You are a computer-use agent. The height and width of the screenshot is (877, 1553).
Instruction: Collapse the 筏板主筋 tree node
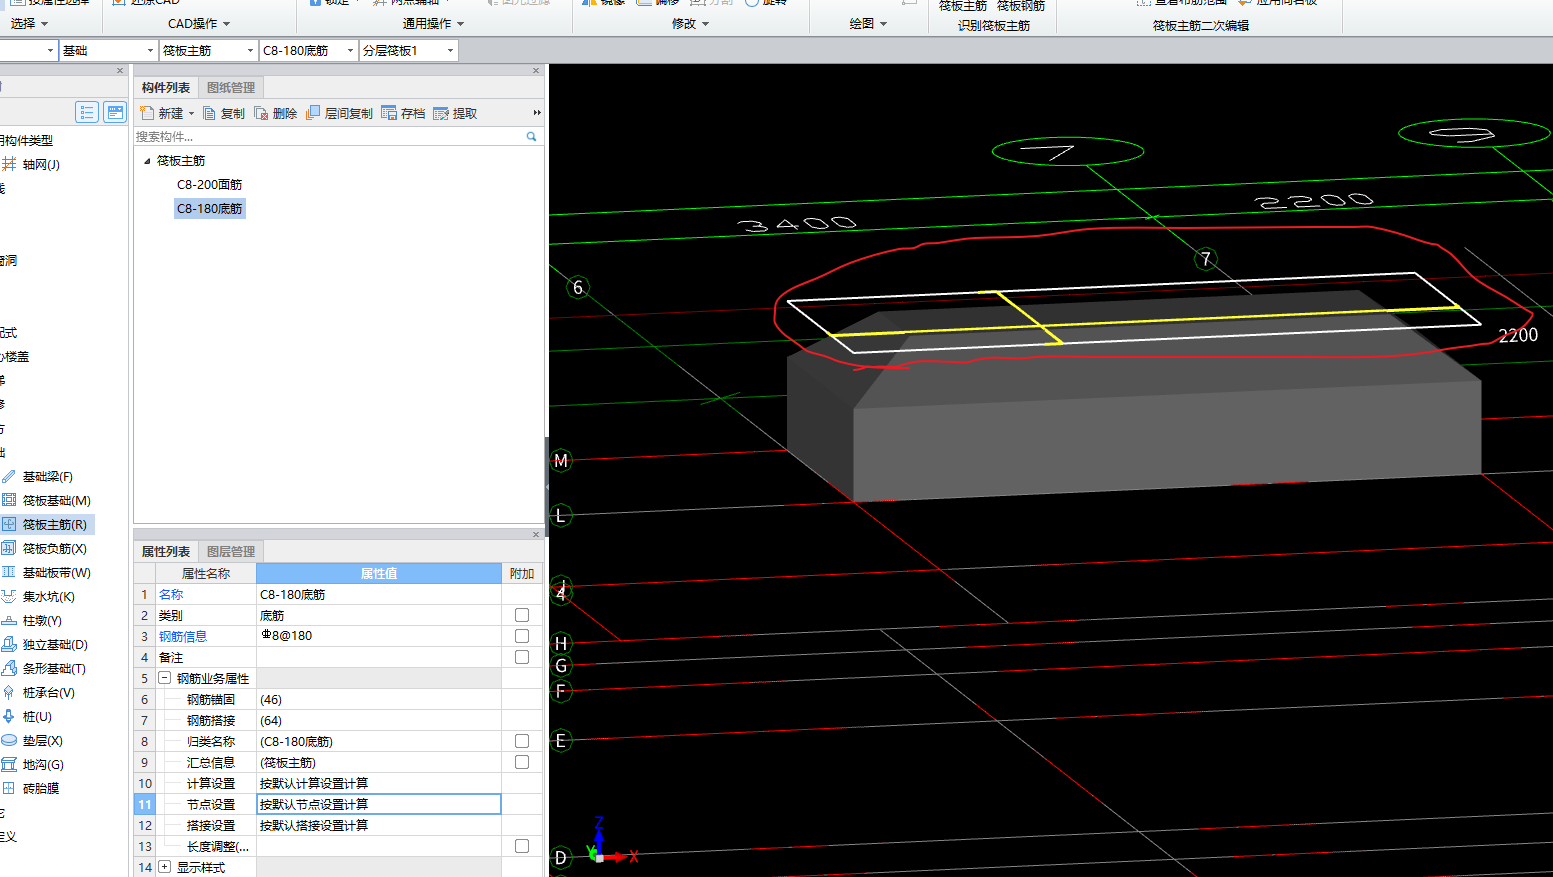(147, 161)
